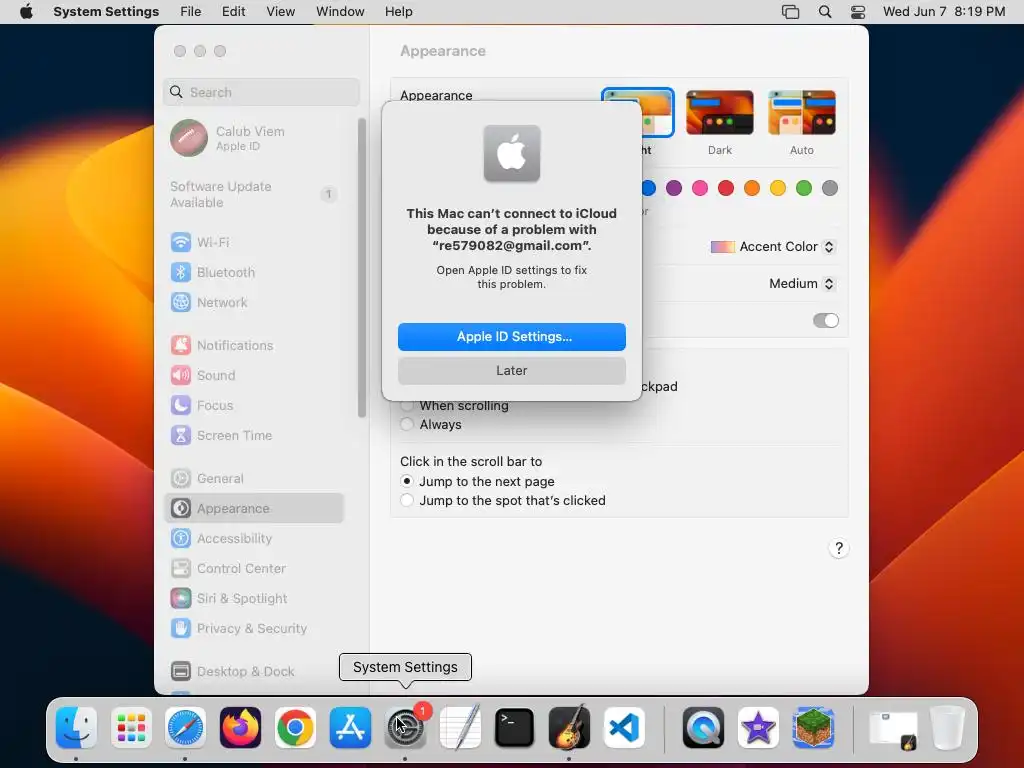Click the settings Search field

tap(261, 92)
